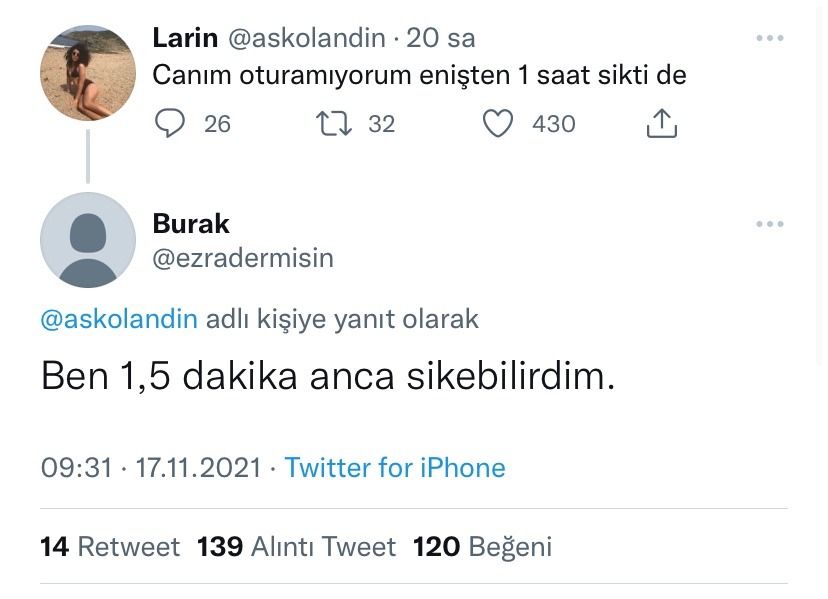Tap the share icon on Larin's tweet
828x599 pixels.
point(661,123)
